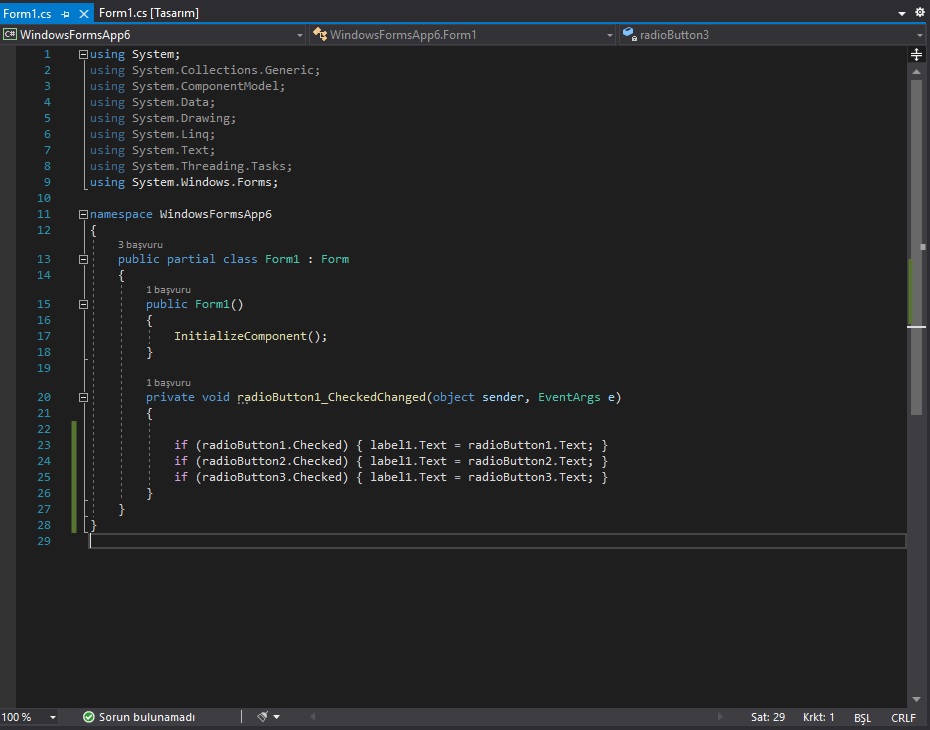Click the C# project icon beside WindowsFormsApp6
Image resolution: width=930 pixels, height=730 pixels.
pyautogui.click(x=9, y=34)
